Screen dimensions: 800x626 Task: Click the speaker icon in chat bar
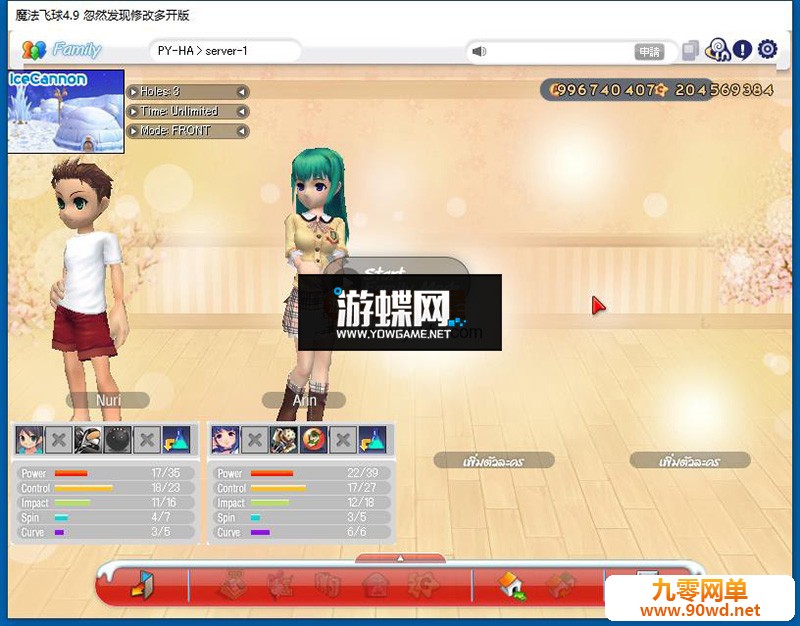pos(479,52)
